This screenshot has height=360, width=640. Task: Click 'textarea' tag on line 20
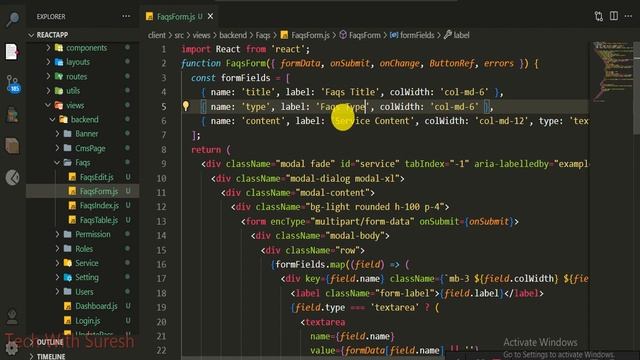[x=325, y=322]
